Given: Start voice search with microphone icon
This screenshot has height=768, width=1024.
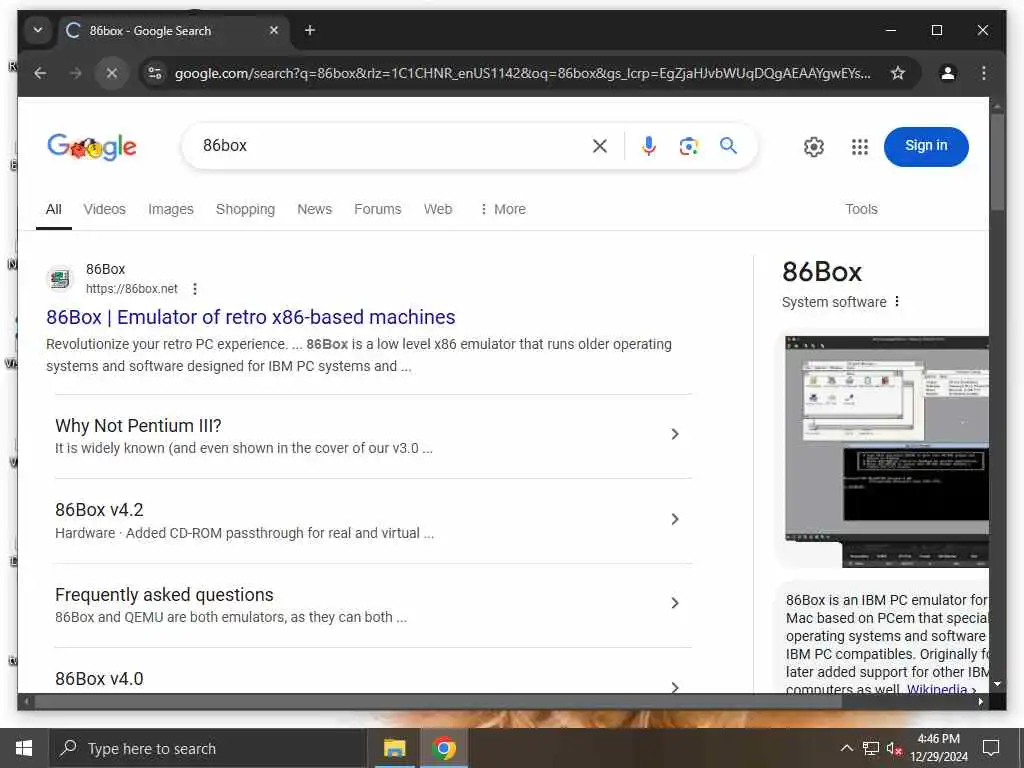Looking at the screenshot, I should [648, 146].
